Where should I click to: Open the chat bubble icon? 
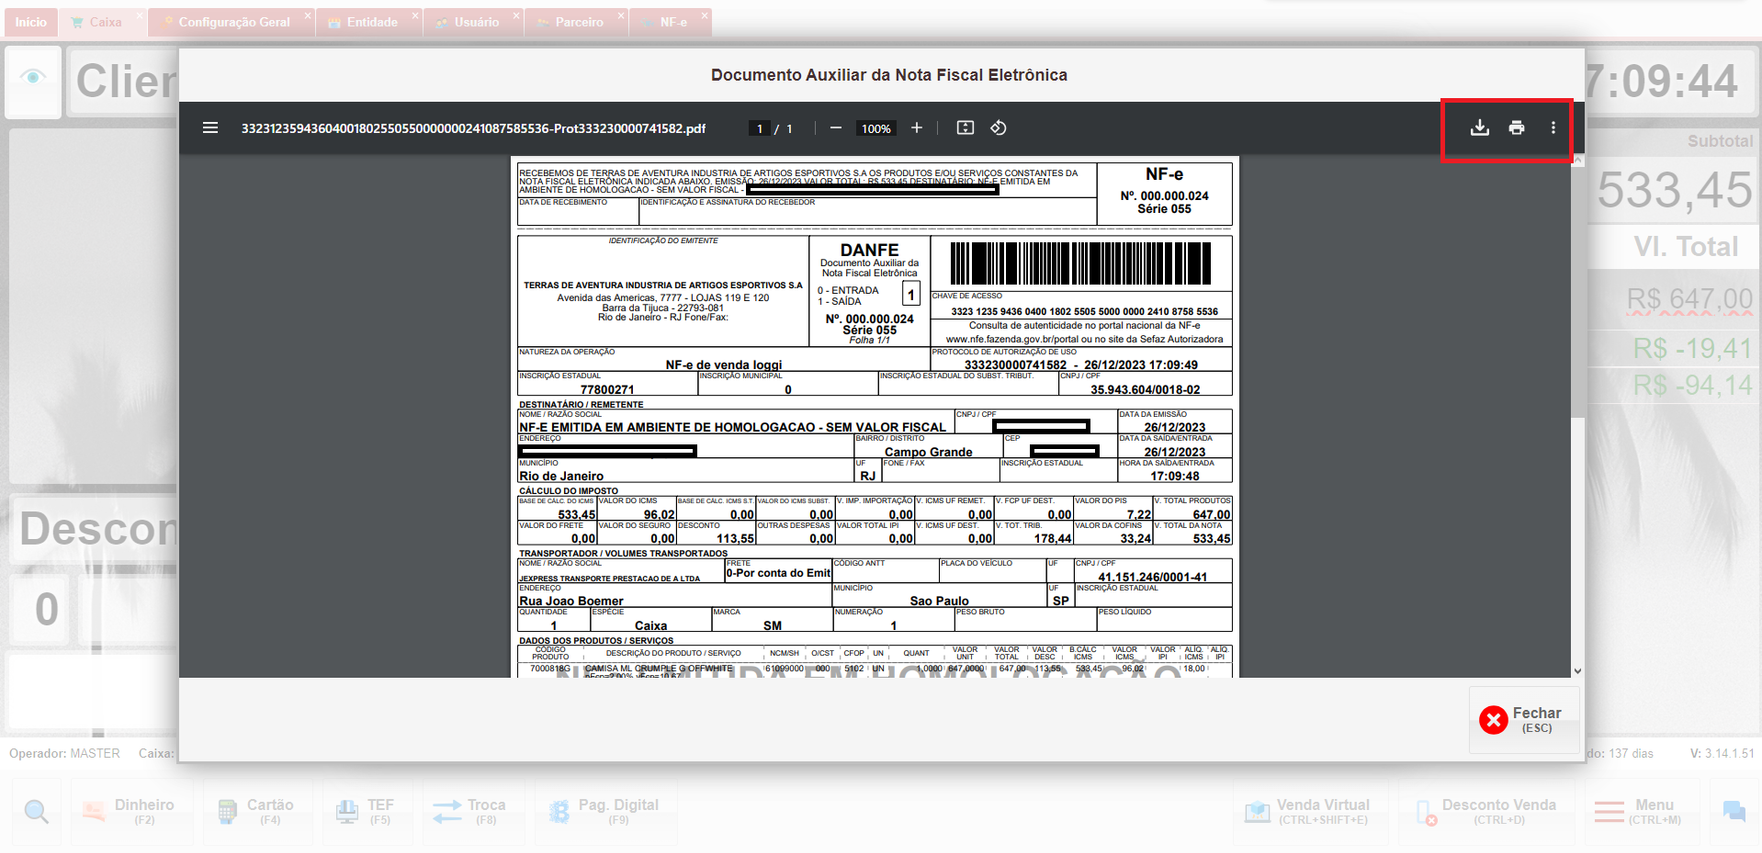click(x=1733, y=811)
